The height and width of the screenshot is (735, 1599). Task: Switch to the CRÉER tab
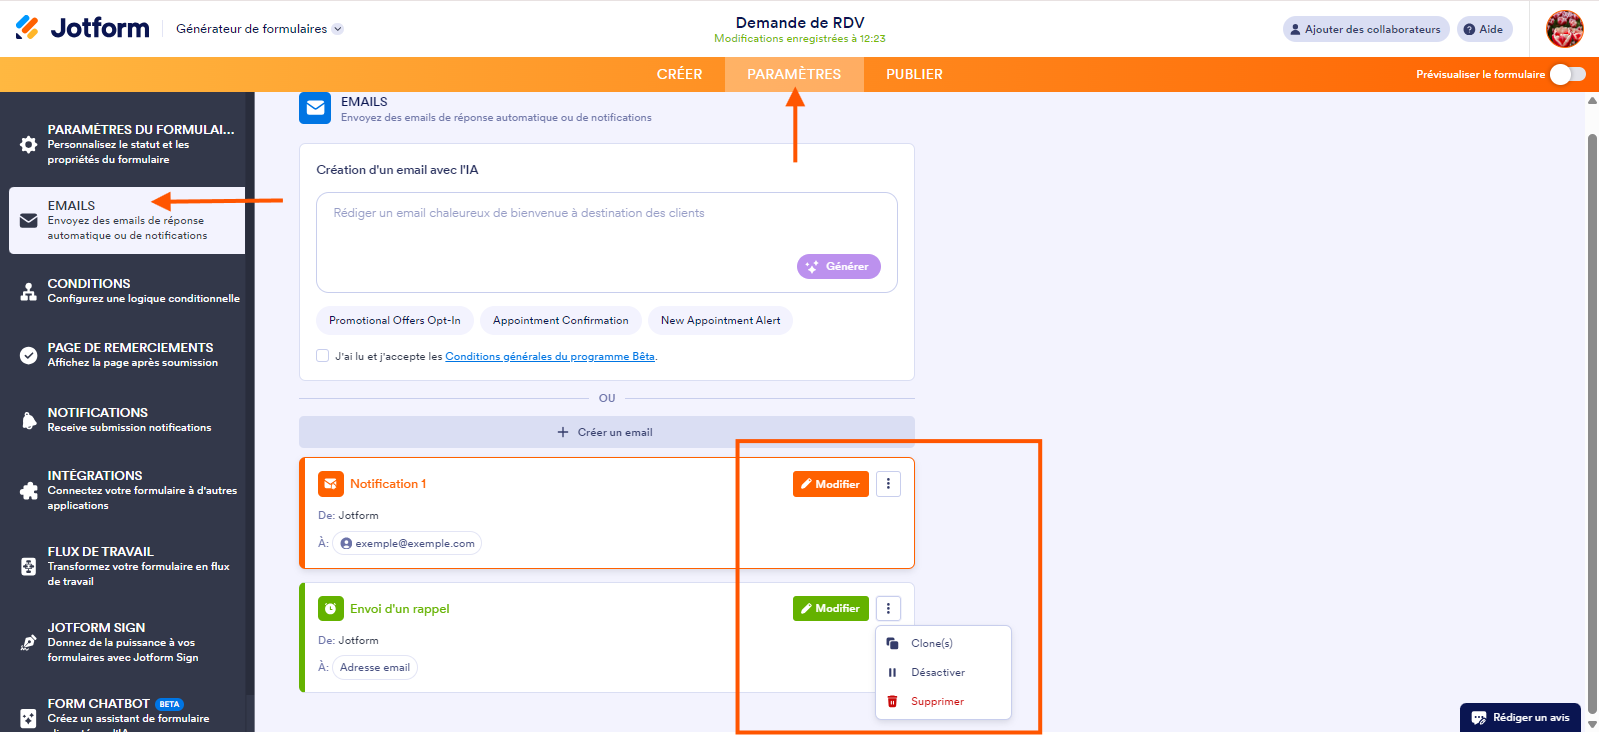pos(679,74)
